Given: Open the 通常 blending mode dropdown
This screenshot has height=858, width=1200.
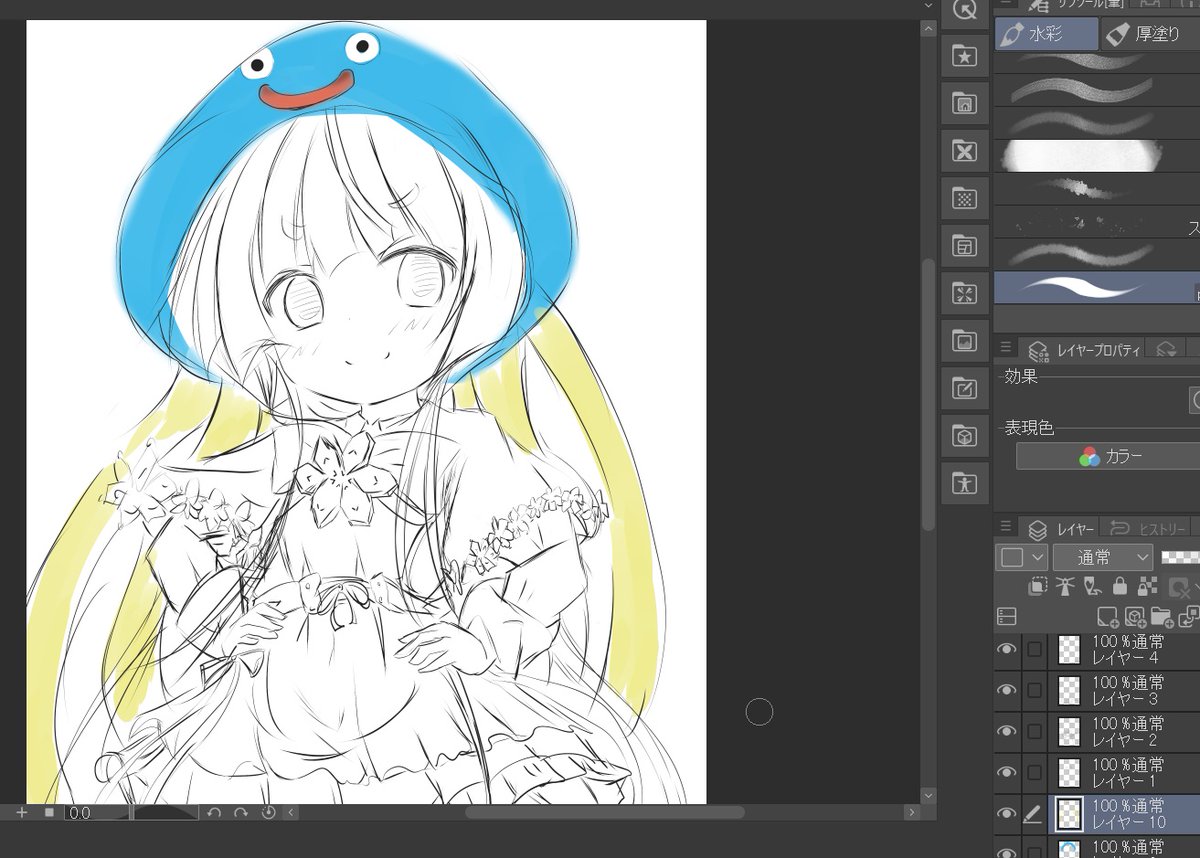Looking at the screenshot, I should [1103, 557].
